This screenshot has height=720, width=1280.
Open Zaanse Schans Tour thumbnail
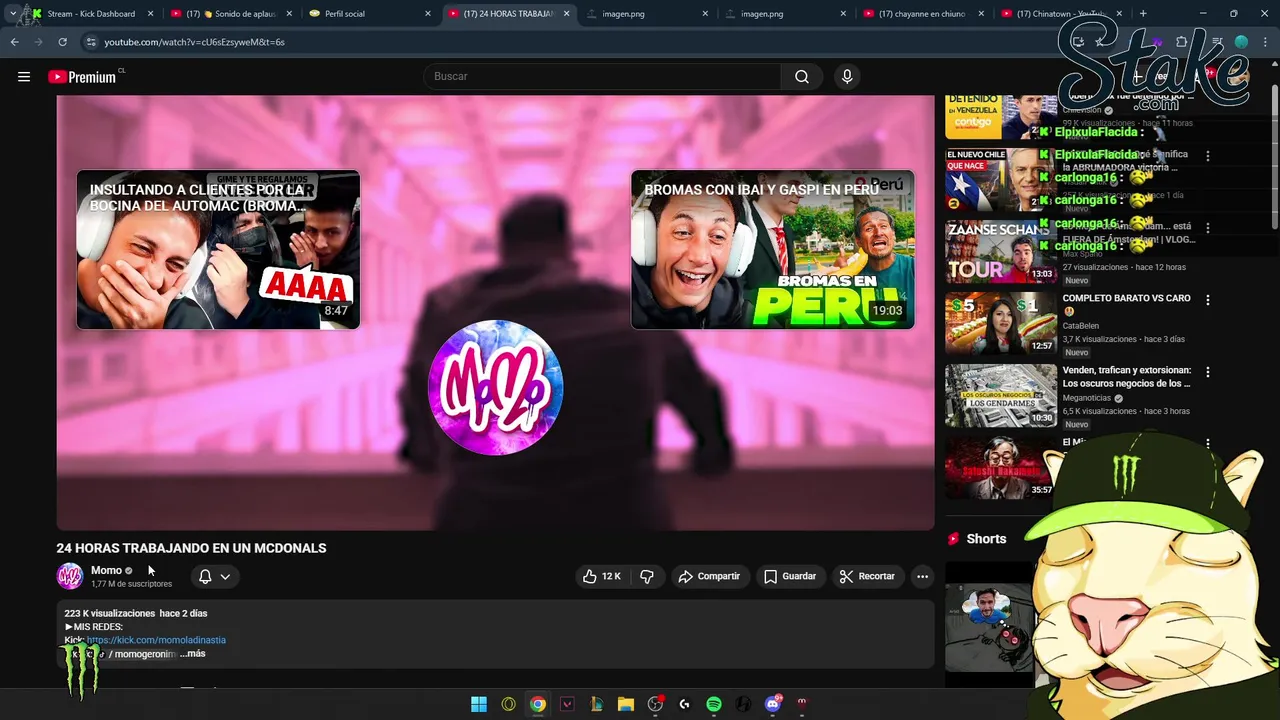(1001, 251)
